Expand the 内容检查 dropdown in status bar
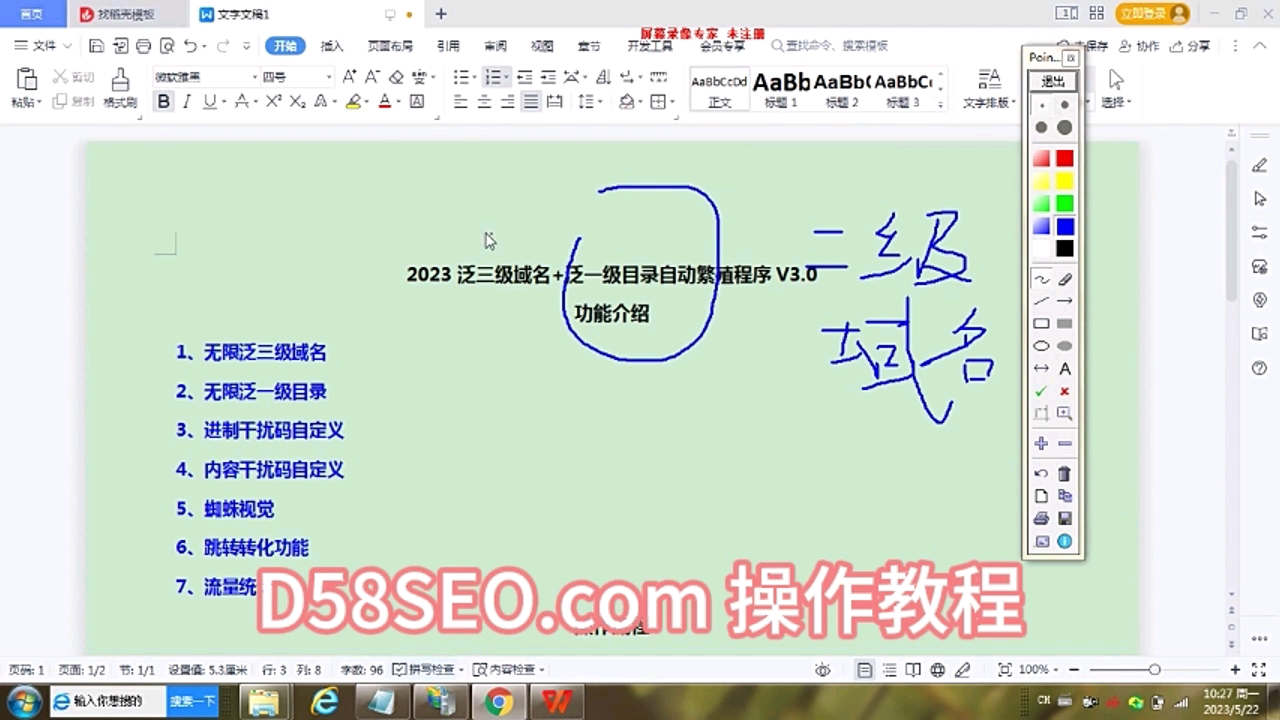Viewport: 1280px width, 720px height. click(542, 670)
